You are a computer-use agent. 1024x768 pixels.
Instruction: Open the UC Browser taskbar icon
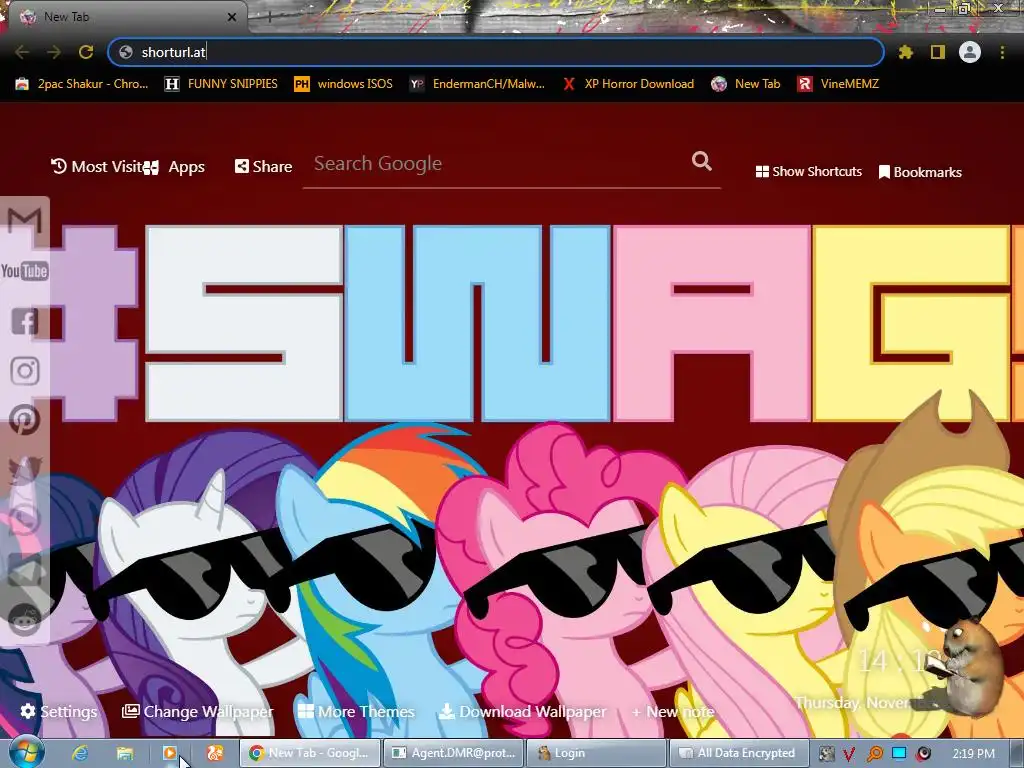pyautogui.click(x=215, y=753)
